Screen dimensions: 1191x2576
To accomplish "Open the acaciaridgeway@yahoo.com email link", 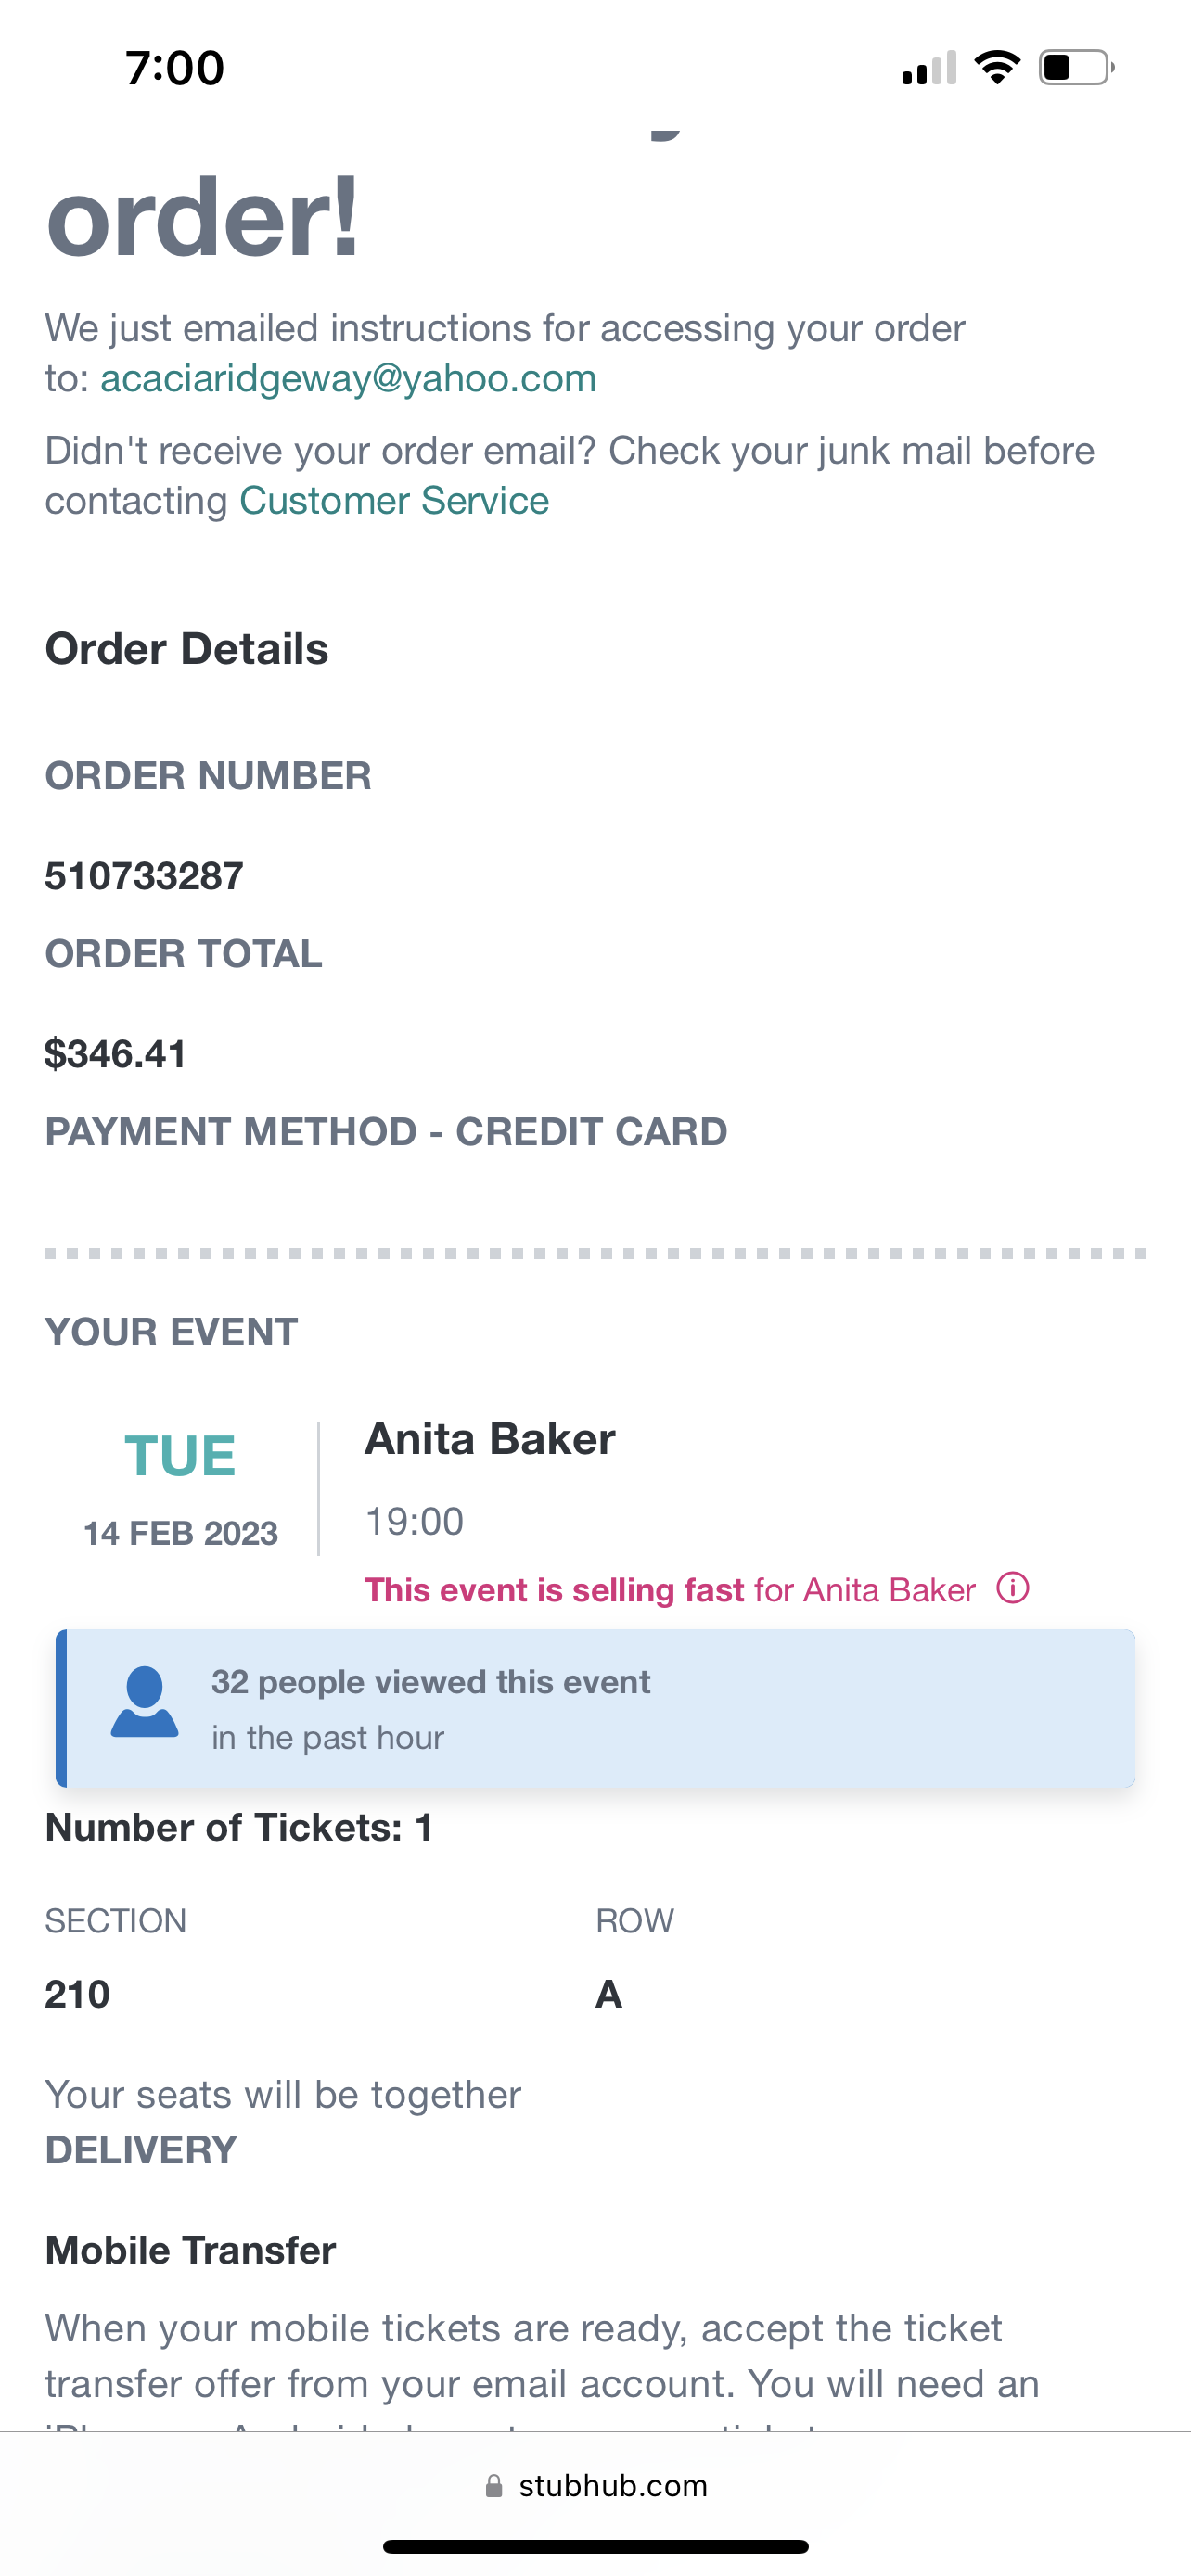I will [x=348, y=379].
